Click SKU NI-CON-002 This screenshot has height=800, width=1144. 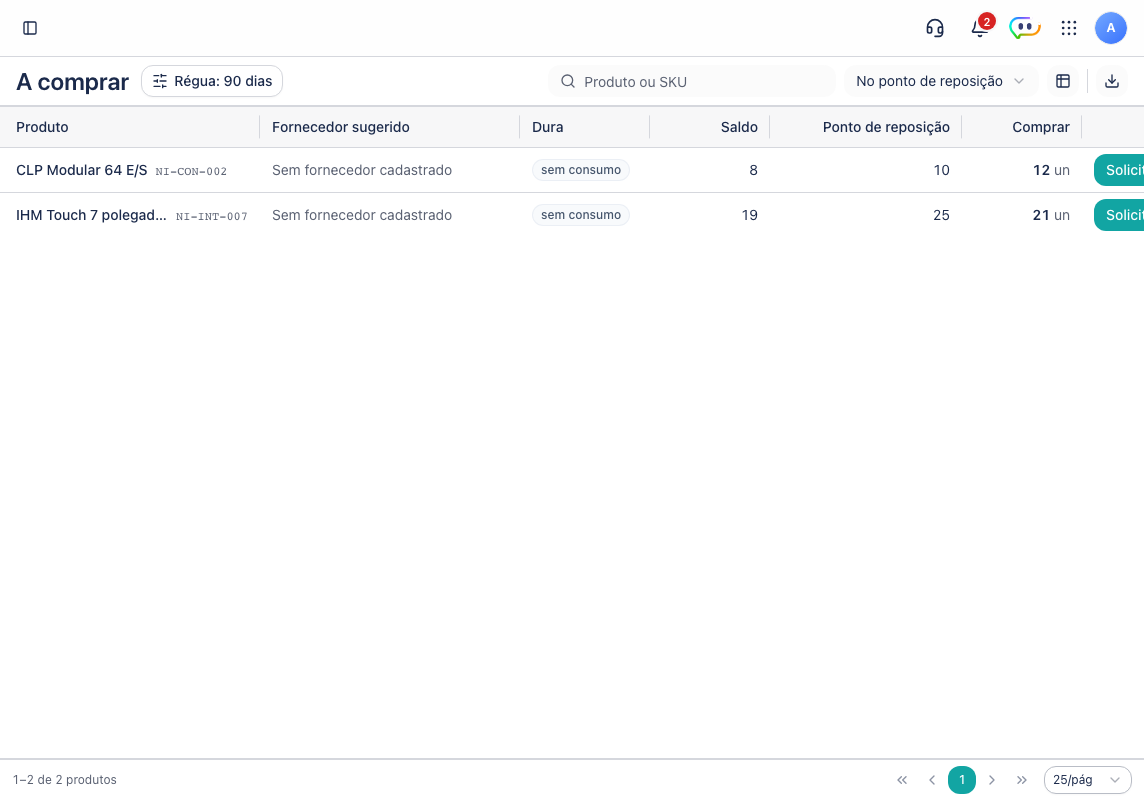[191, 171]
